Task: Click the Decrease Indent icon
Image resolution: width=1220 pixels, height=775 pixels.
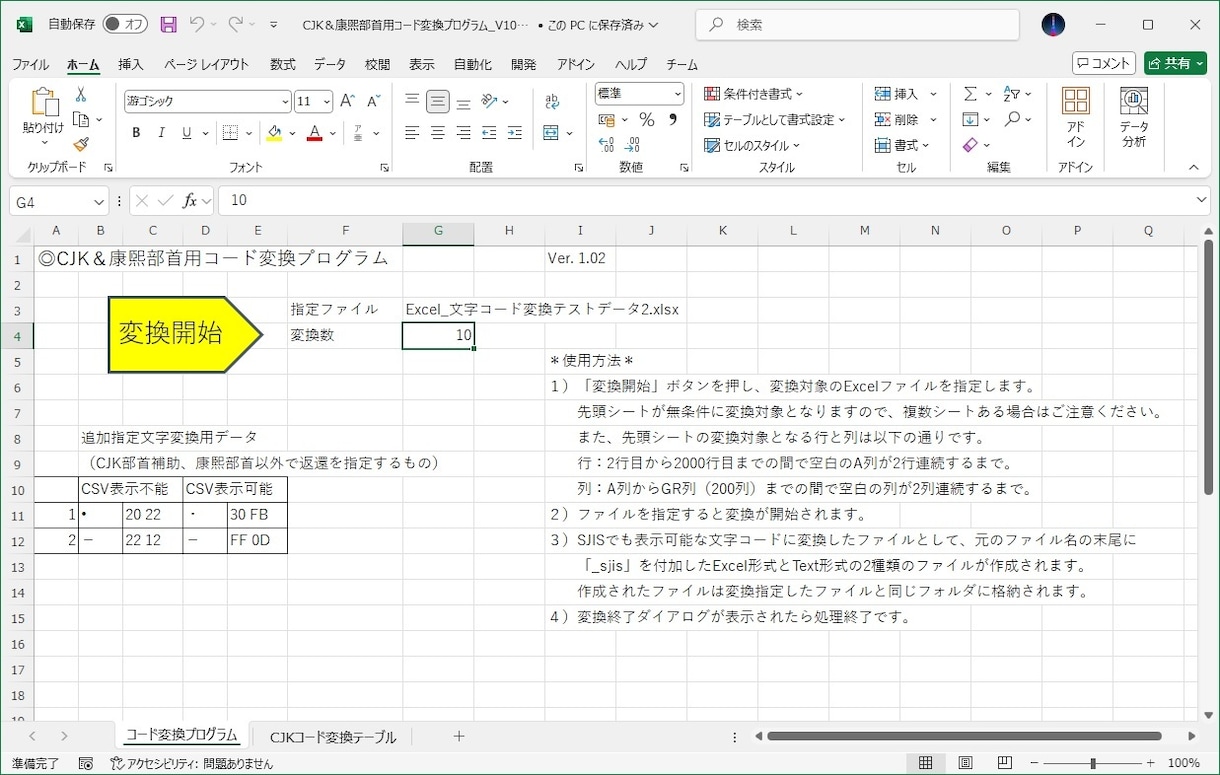Action: (489, 133)
